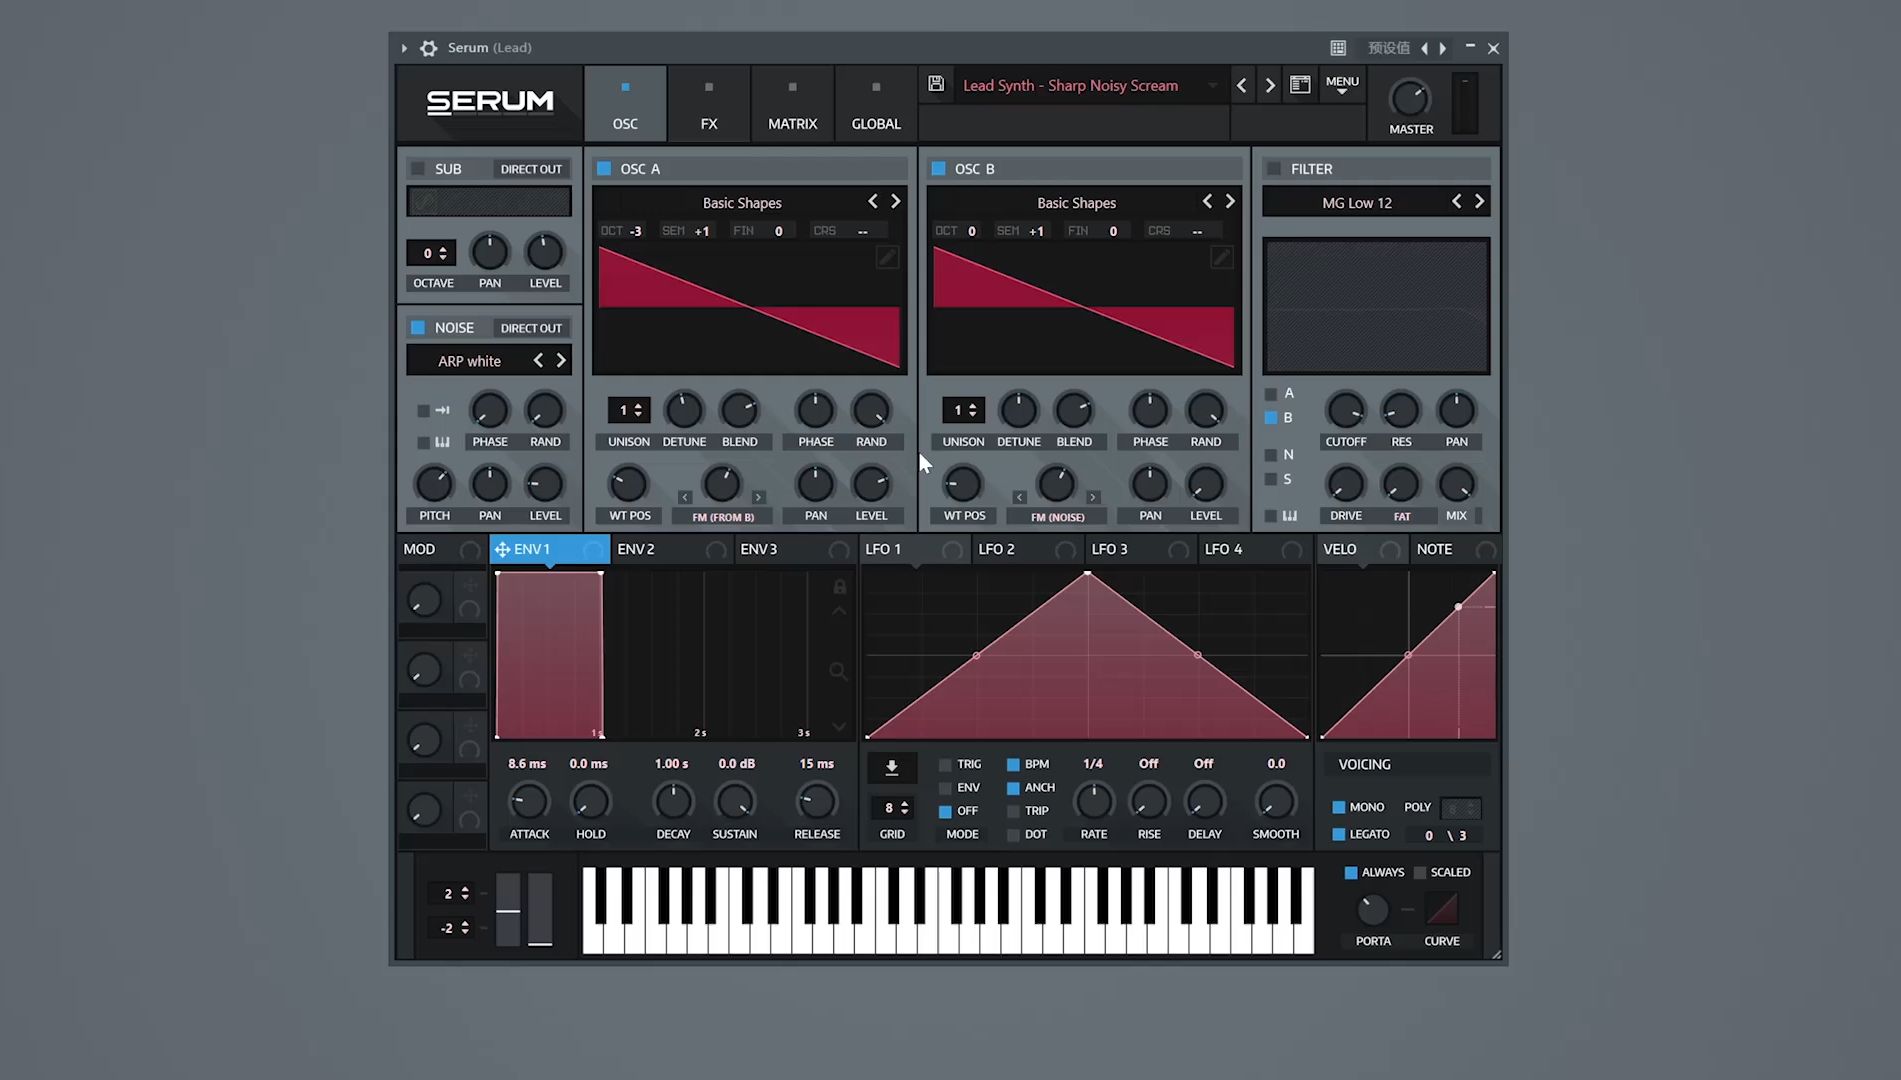Toggle LFO BPM sync checkbox
The image size is (1901, 1080).
point(1013,764)
